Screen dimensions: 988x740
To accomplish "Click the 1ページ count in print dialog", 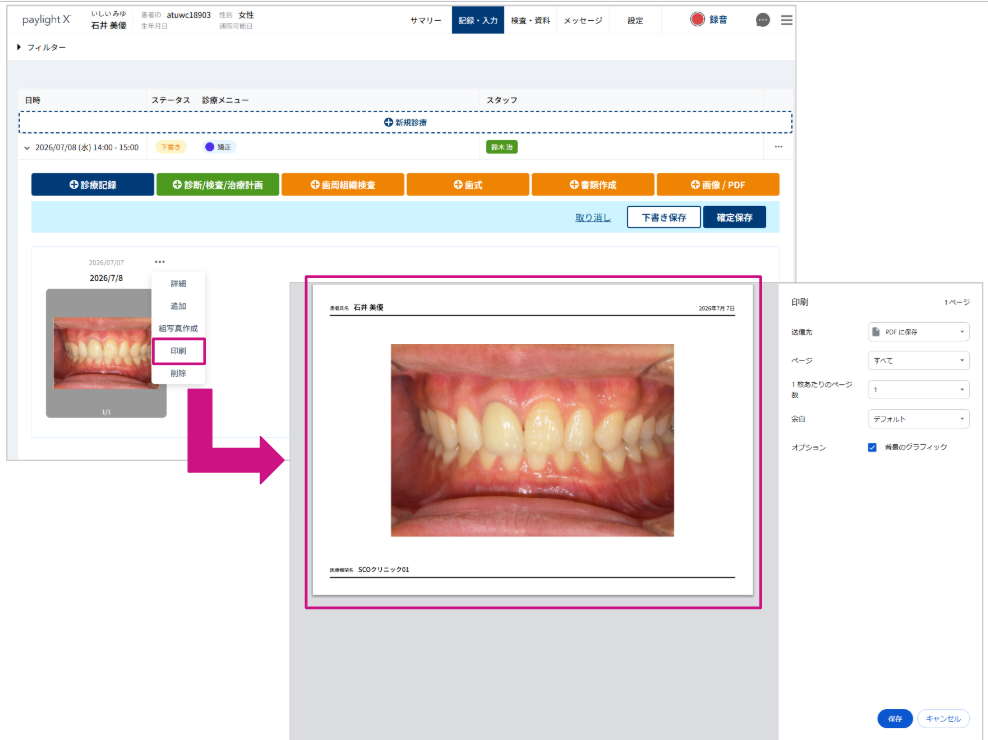I will pyautogui.click(x=956, y=303).
